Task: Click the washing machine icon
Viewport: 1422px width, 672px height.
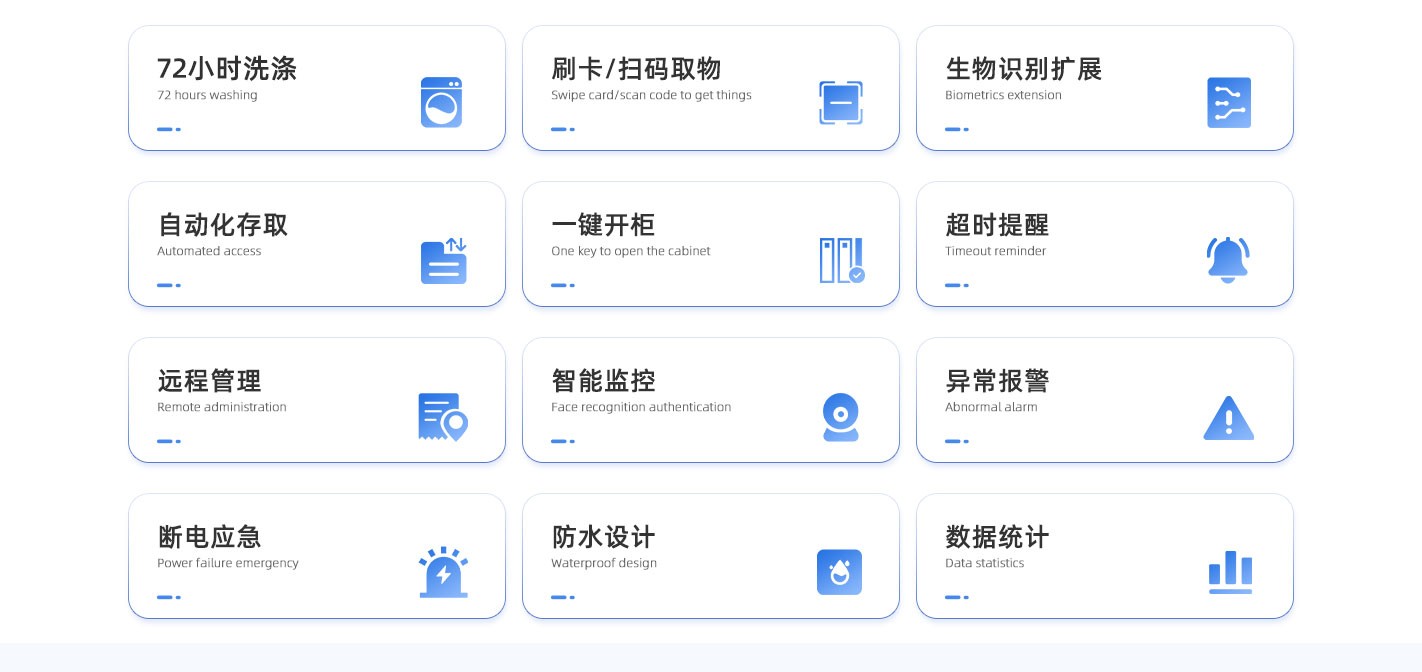Action: click(441, 102)
